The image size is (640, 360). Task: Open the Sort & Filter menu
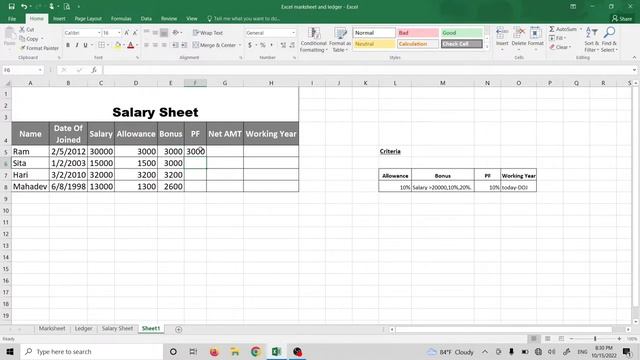tap(591, 40)
